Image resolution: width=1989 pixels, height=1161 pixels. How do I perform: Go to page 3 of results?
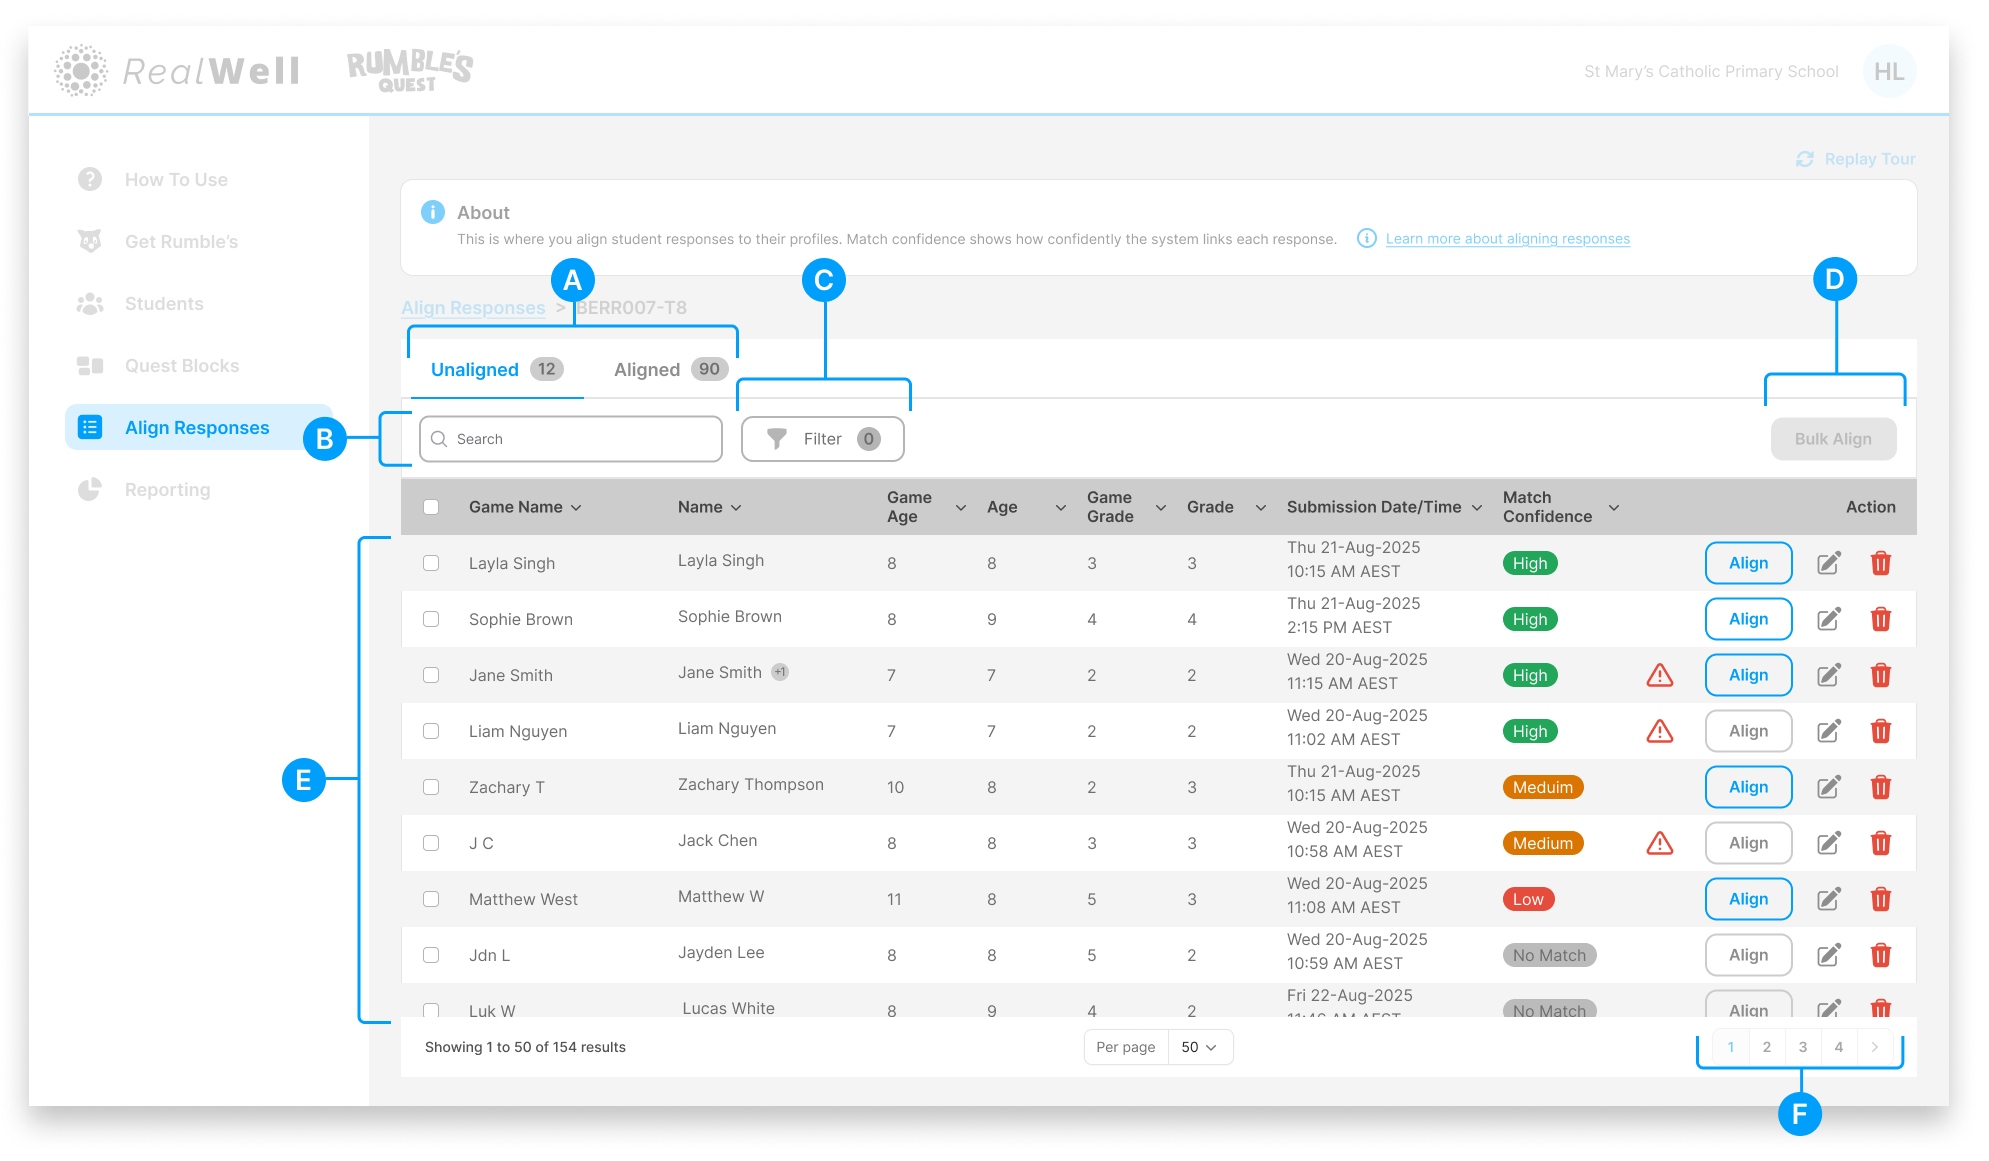1802,1046
